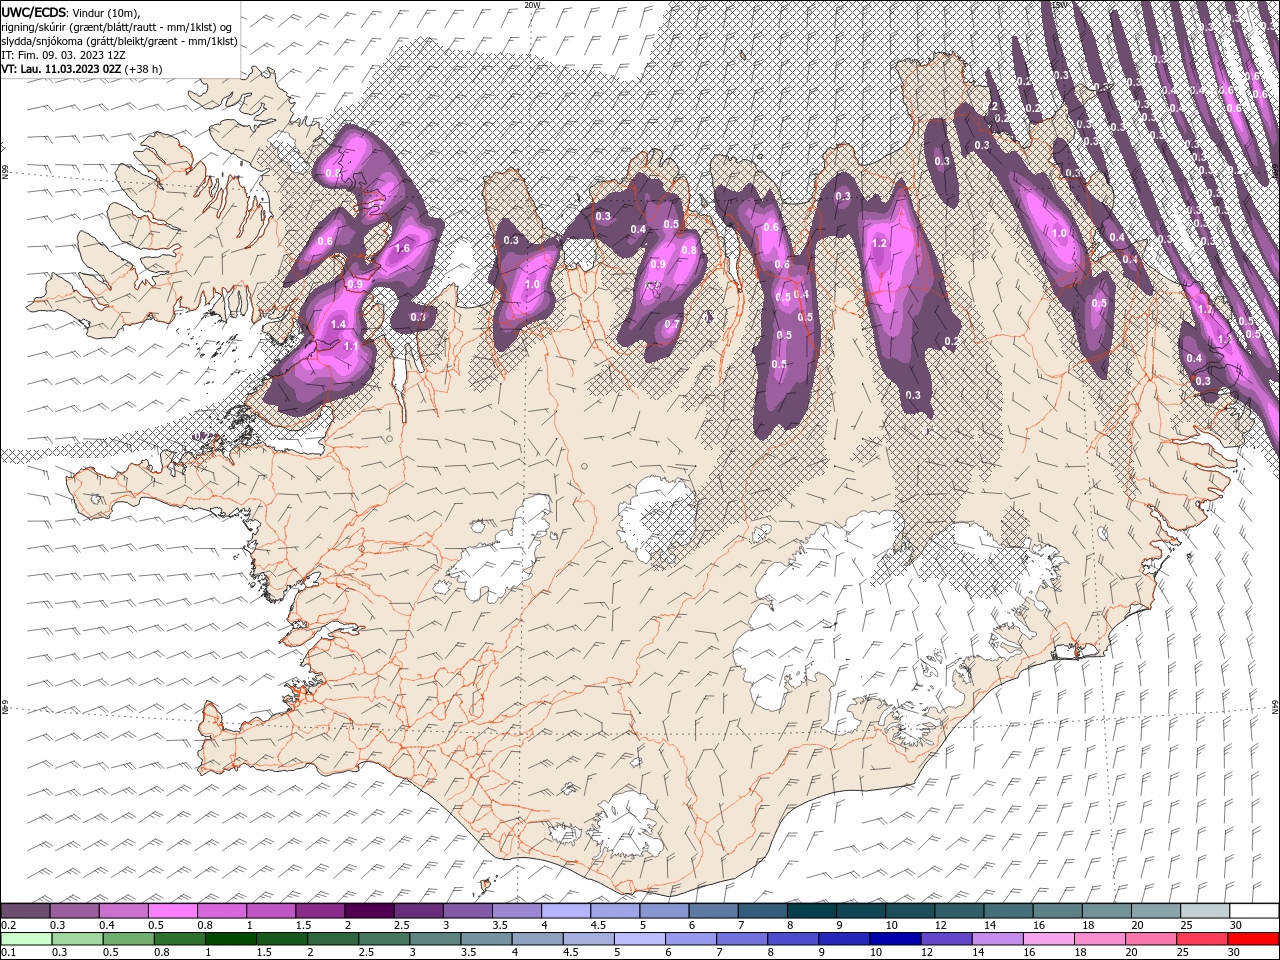Pick the darkest purple 2–2.5 snow legend swatch
The height and width of the screenshot is (960, 1280).
coord(369,911)
